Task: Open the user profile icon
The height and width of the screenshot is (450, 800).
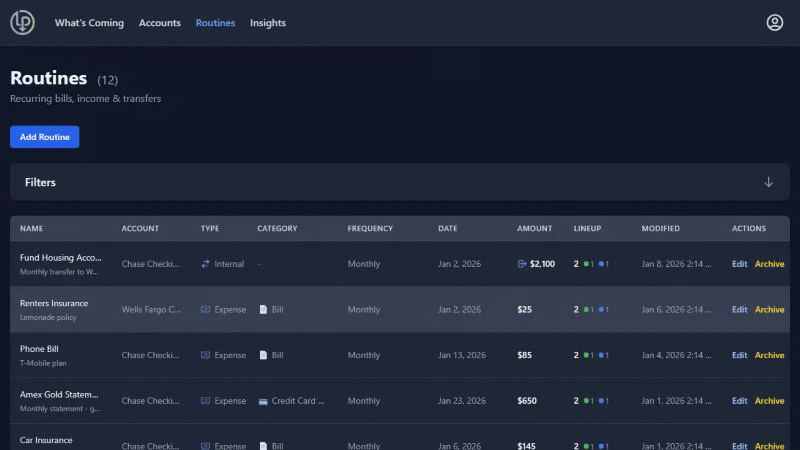Action: pos(775,22)
